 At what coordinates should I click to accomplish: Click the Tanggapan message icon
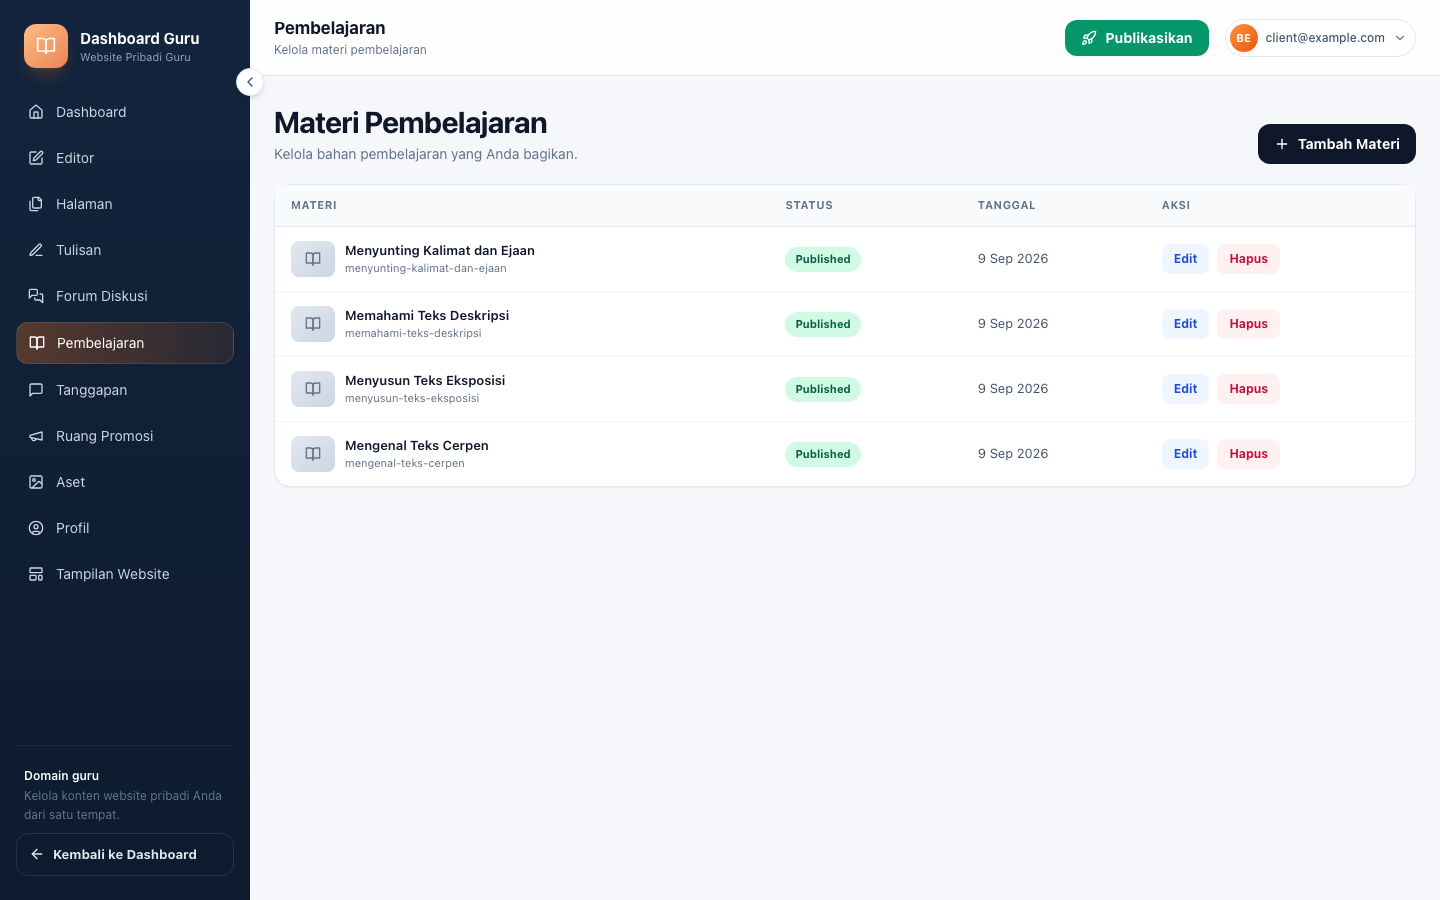36,390
